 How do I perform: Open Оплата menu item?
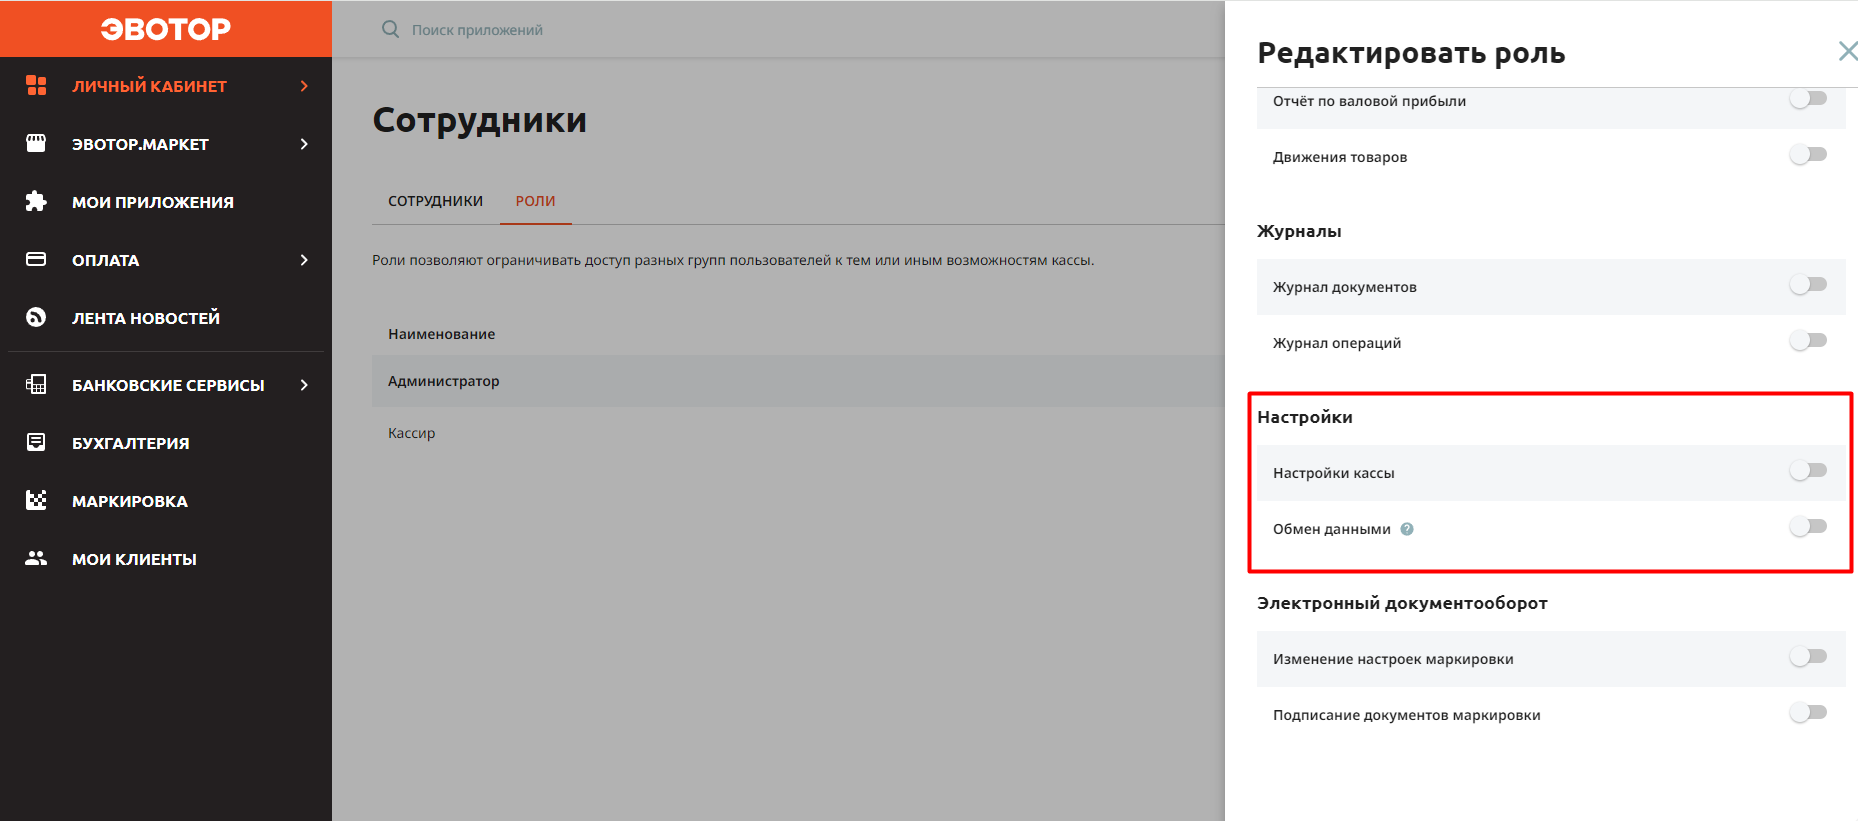point(166,260)
